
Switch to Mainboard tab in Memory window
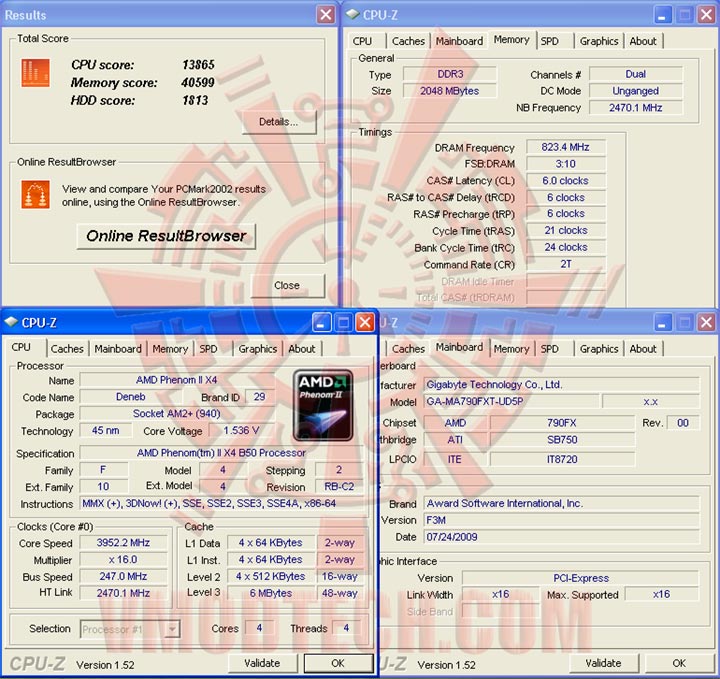pos(459,41)
